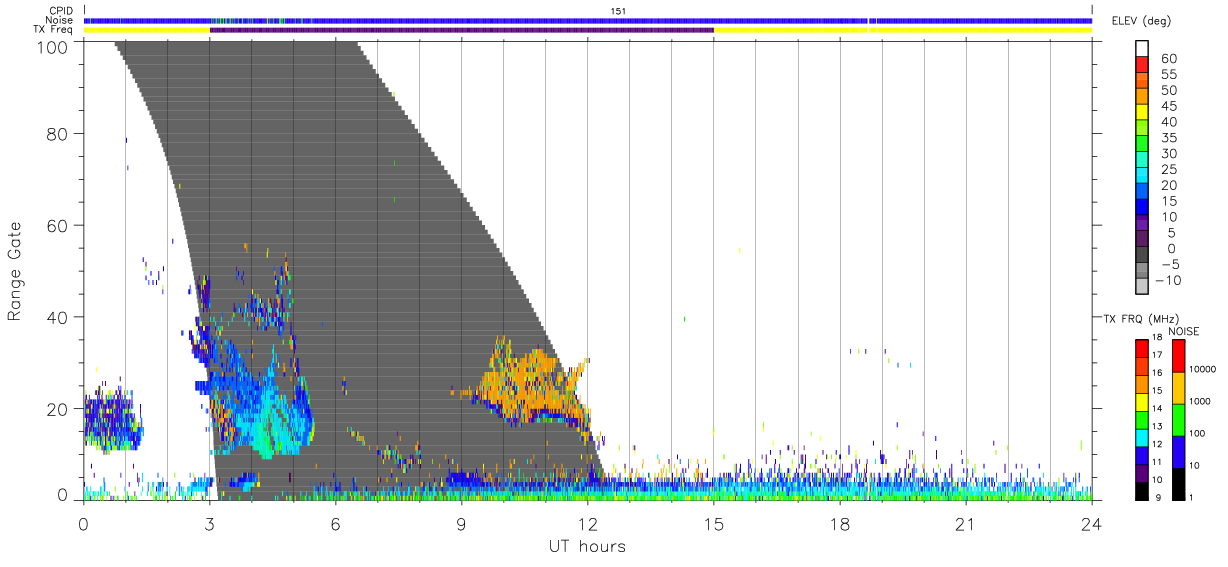Click the 30 label on ELEV scale
This screenshot has width=1228, height=567.
(x=1168, y=154)
